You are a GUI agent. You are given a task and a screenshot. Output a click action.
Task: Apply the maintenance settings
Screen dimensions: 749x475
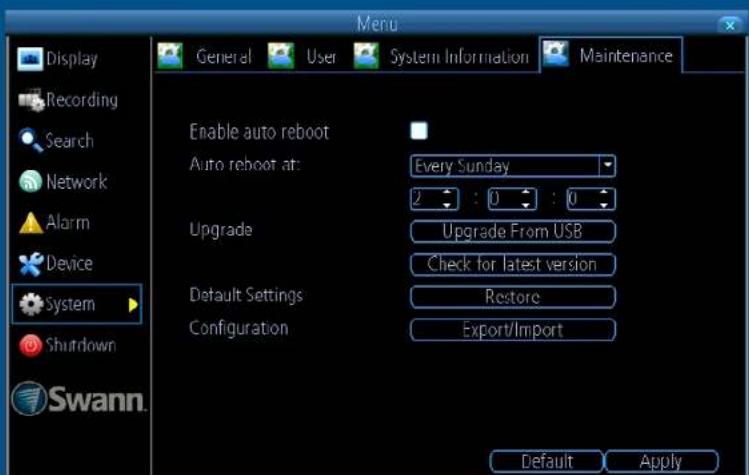pos(661,461)
